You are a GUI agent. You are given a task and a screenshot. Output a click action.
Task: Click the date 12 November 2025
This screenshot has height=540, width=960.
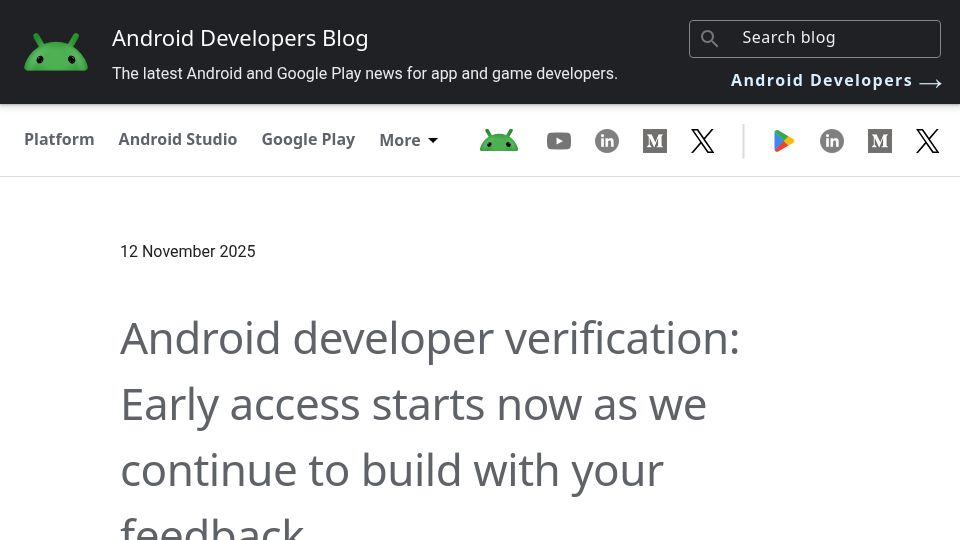188,252
